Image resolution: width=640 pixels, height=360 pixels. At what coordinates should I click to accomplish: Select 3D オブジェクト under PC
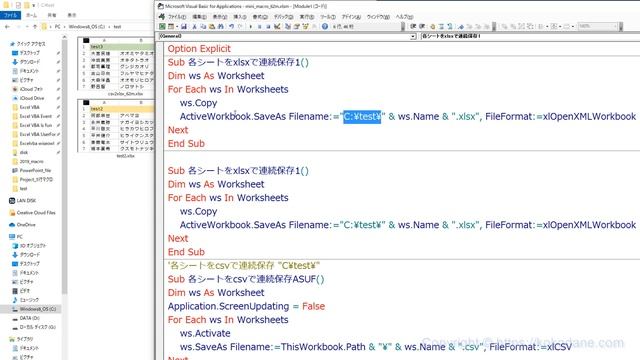coord(33,246)
